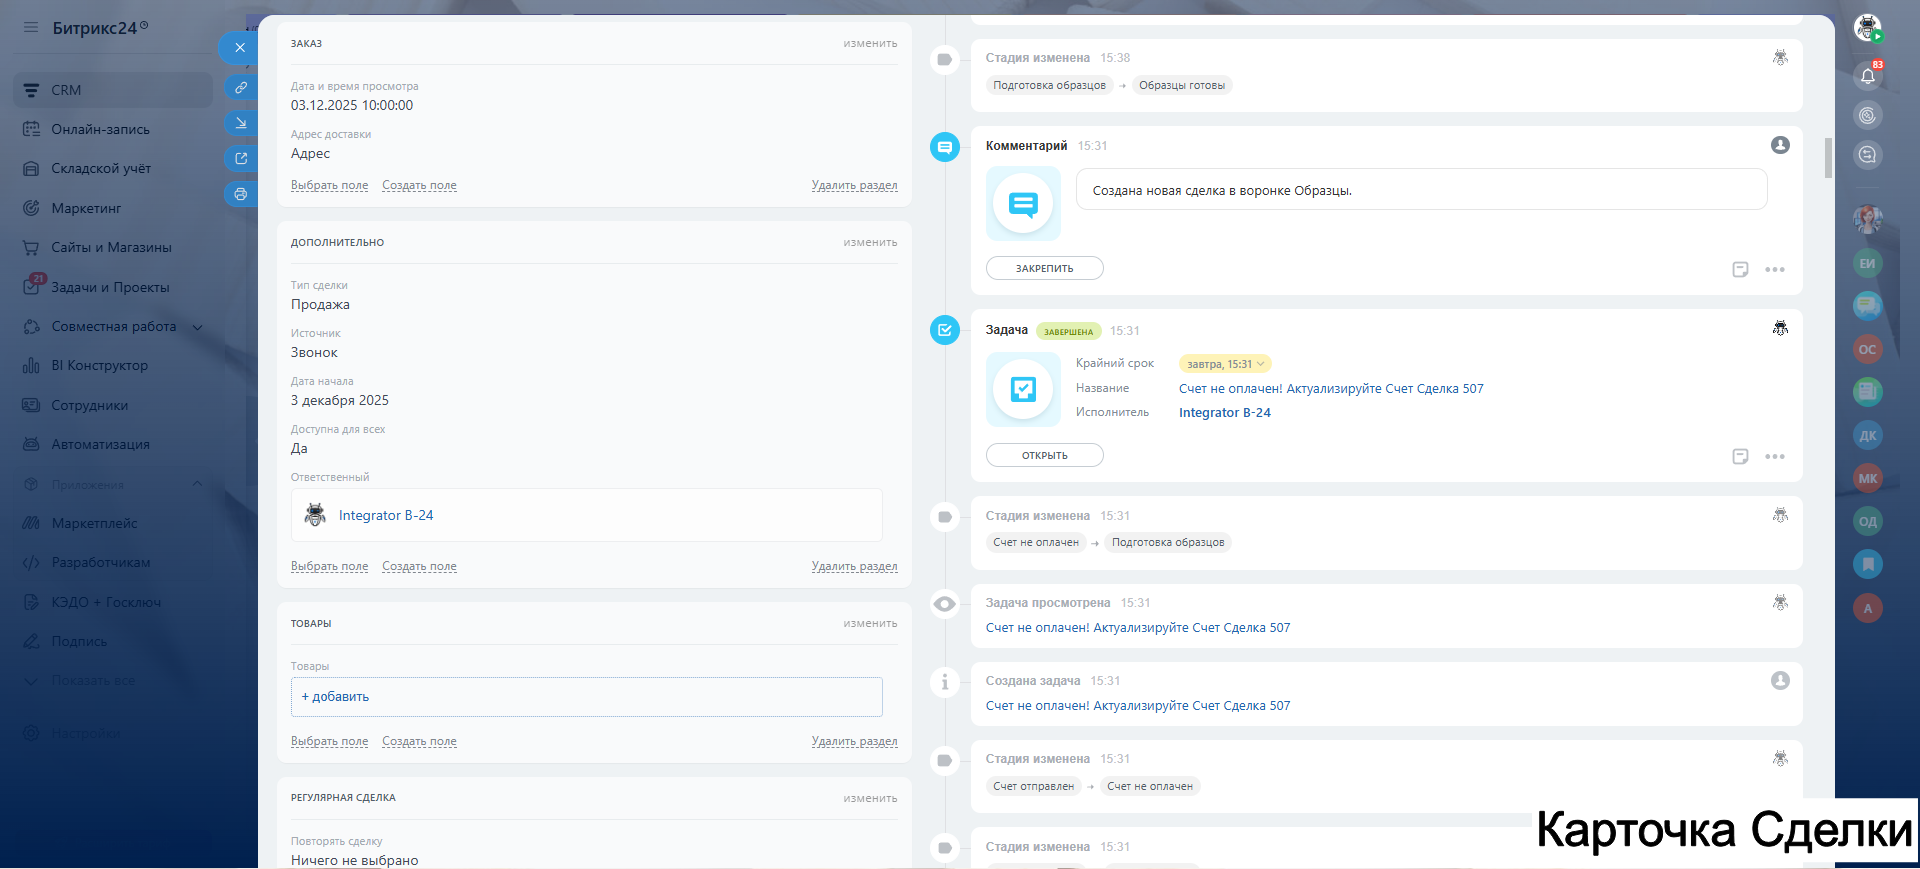This screenshot has width=1920, height=869.
Task: Click the note icon in Комментарий card
Action: pos(1740,270)
